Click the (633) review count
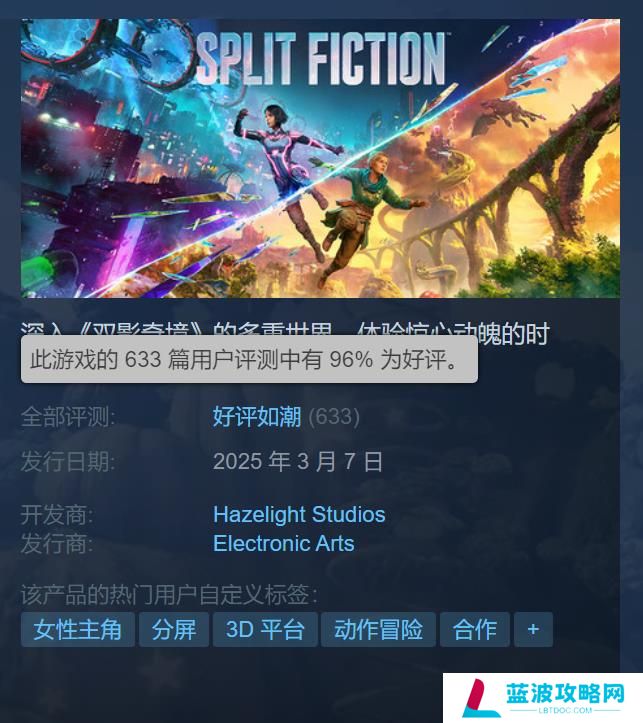 (x=334, y=417)
